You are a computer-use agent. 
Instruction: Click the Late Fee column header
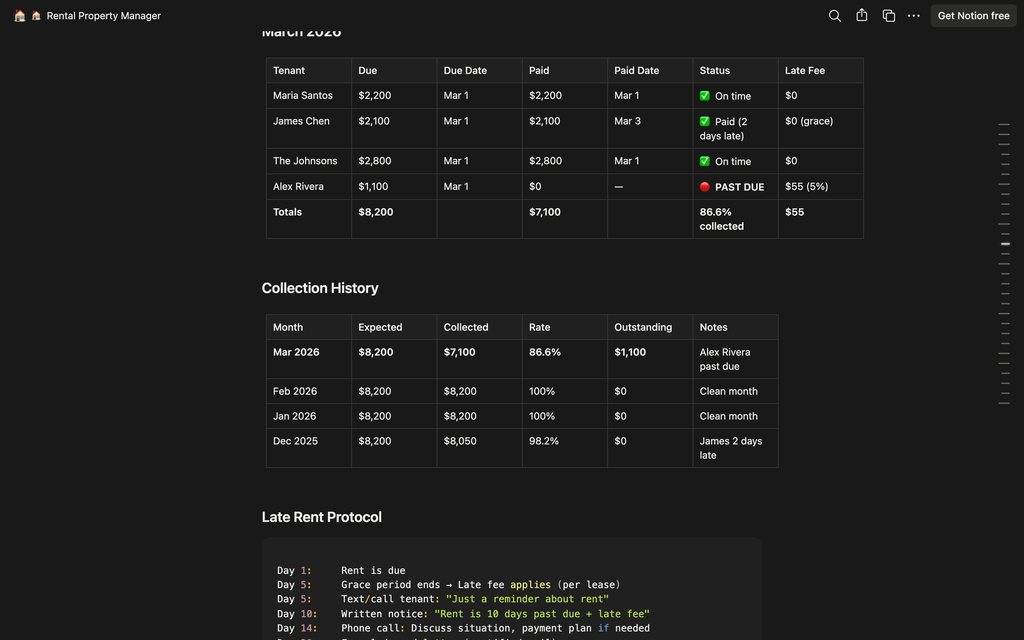pos(820,71)
